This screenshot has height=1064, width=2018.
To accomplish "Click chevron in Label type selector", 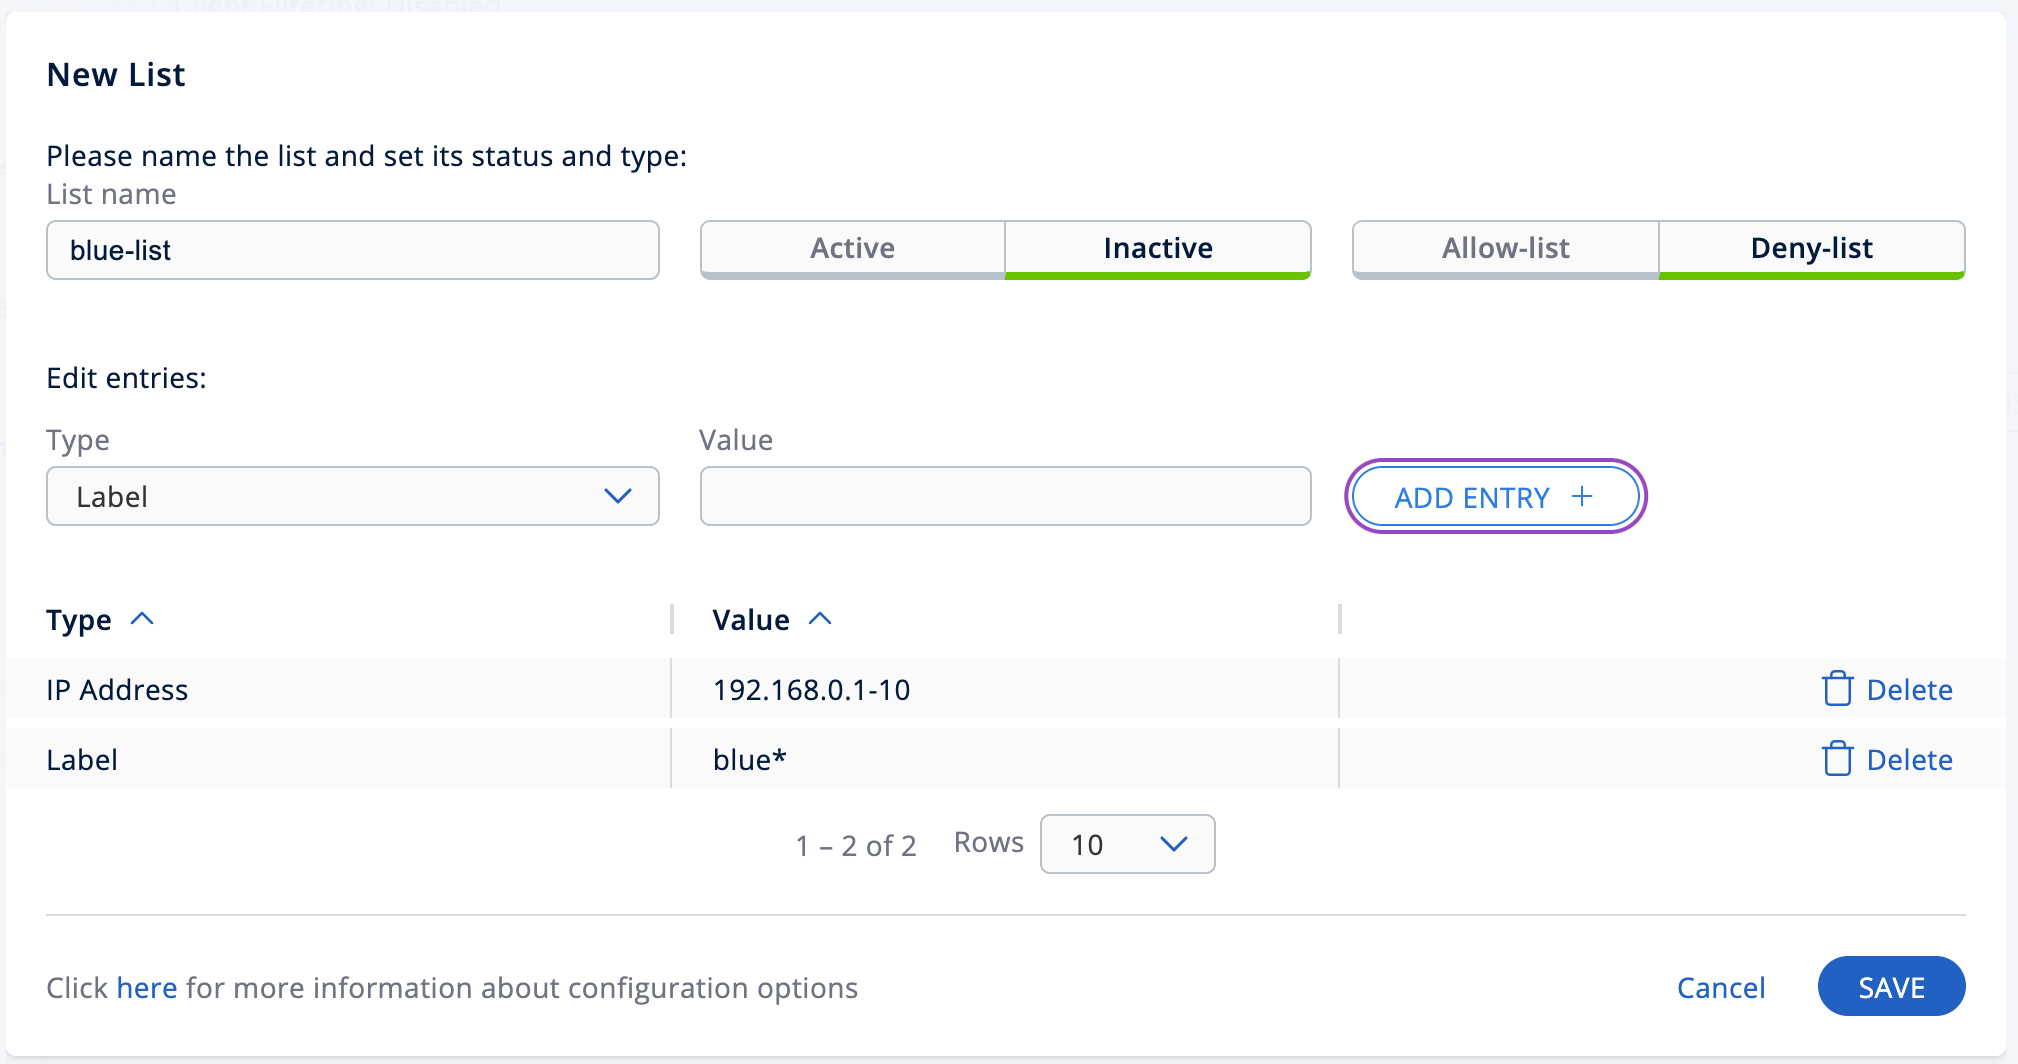I will coord(618,496).
